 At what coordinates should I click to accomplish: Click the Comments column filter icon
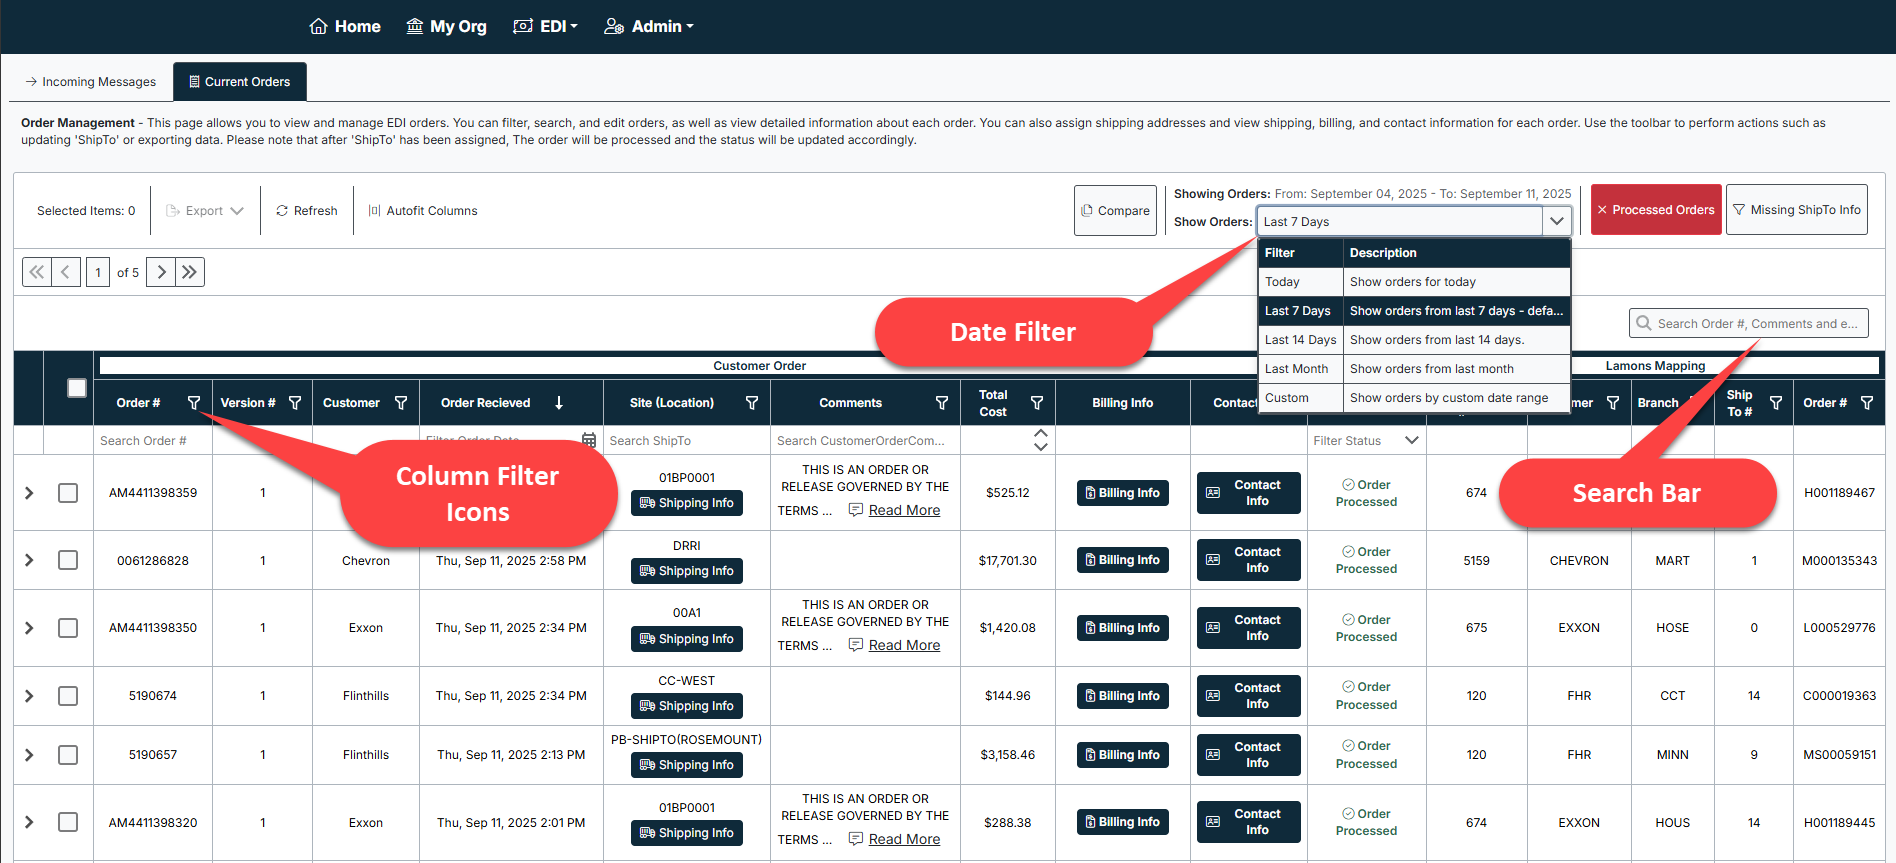[x=941, y=403]
